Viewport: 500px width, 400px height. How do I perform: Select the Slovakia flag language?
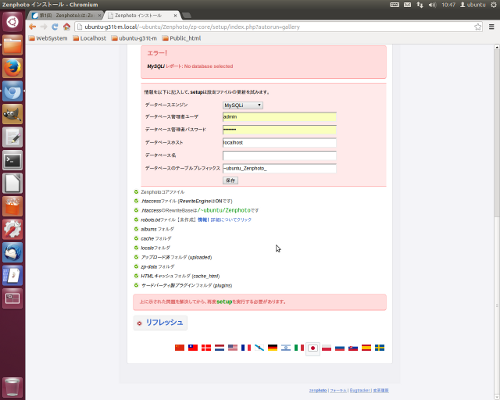point(353,348)
